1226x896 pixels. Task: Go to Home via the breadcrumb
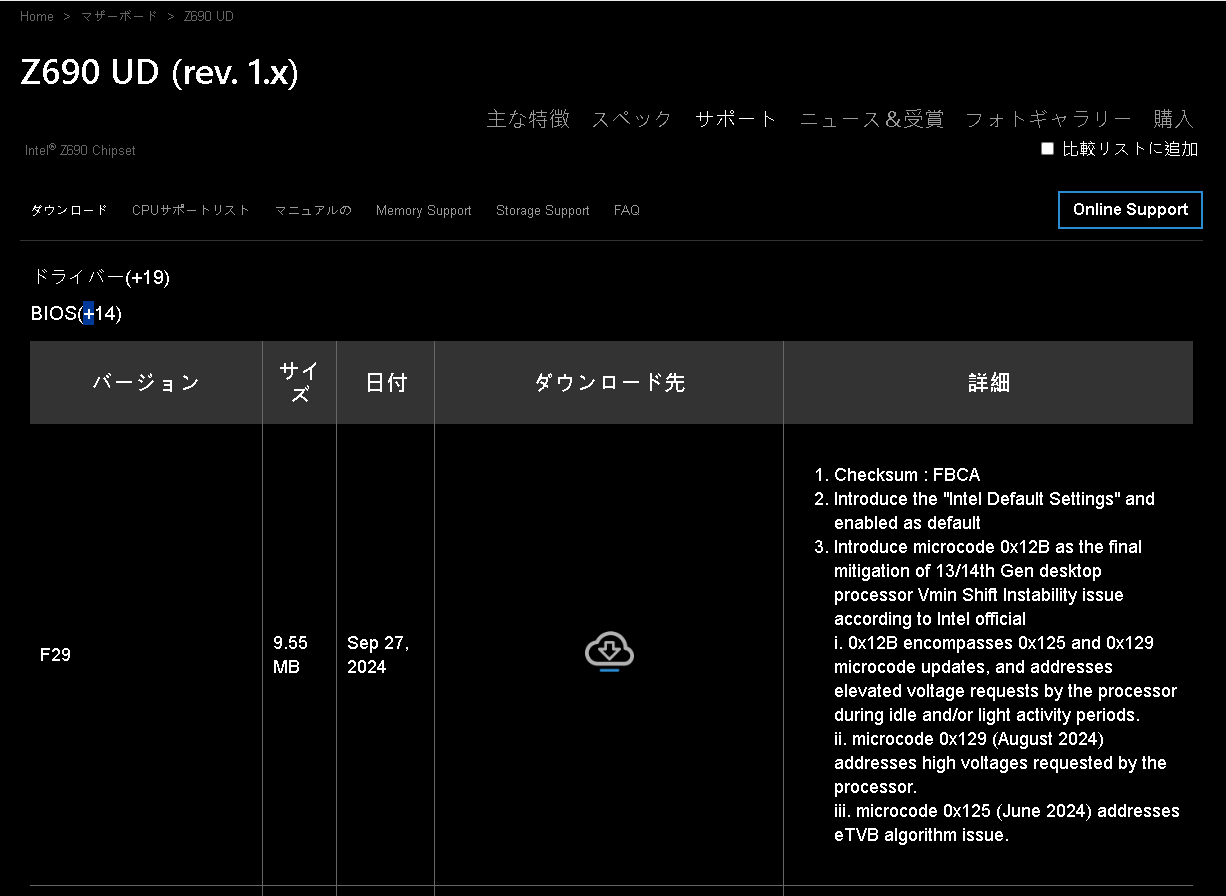(36, 16)
